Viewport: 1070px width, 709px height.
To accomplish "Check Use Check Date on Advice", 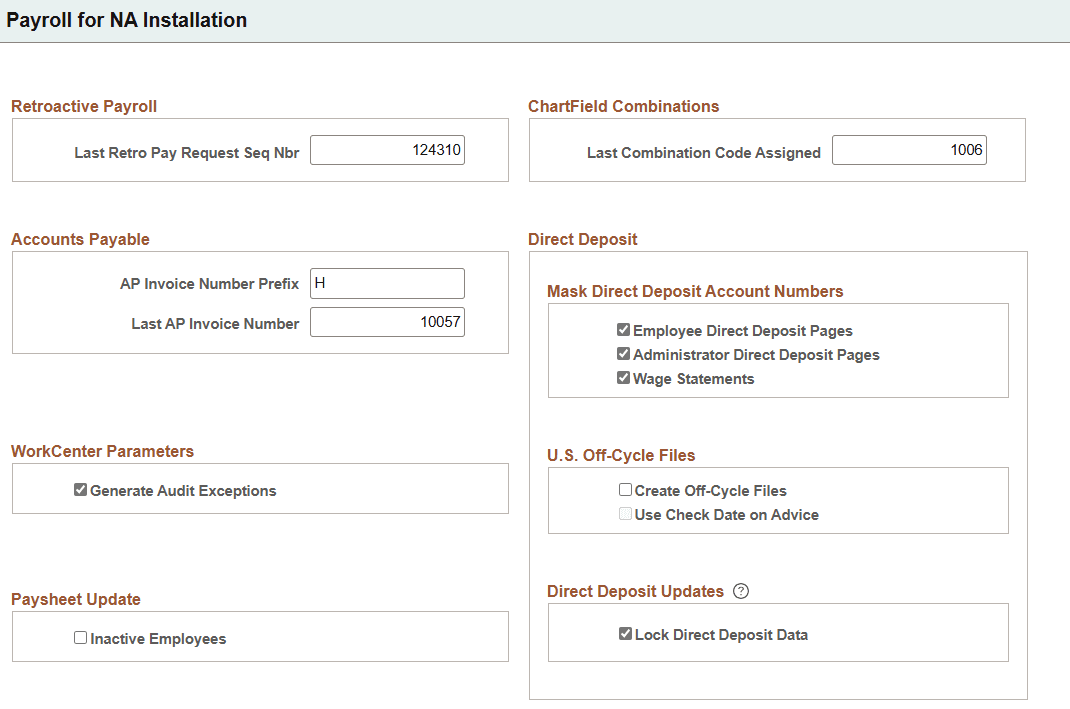I will [625, 514].
